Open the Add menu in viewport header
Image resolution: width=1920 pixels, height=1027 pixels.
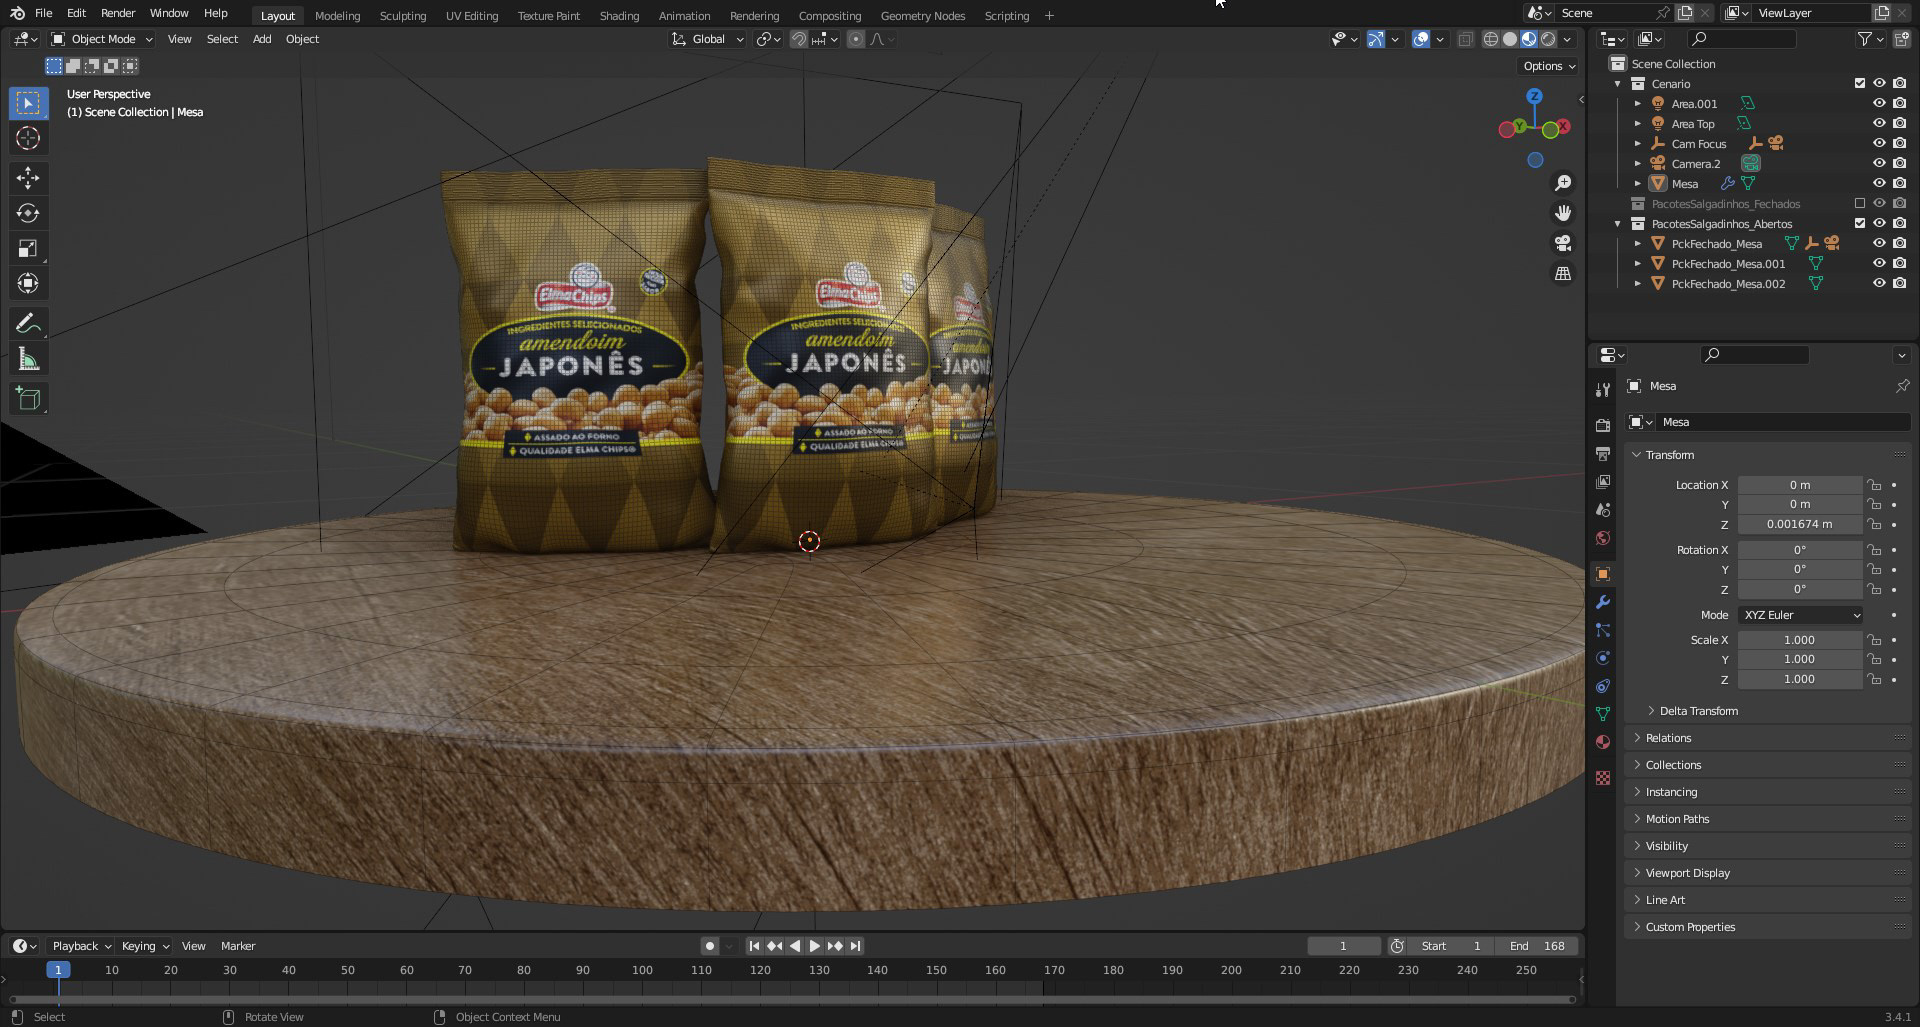[261, 39]
